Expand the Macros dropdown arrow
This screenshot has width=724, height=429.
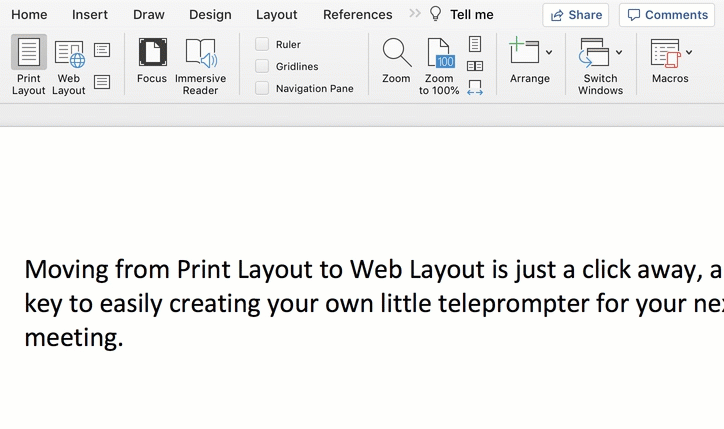coord(689,53)
